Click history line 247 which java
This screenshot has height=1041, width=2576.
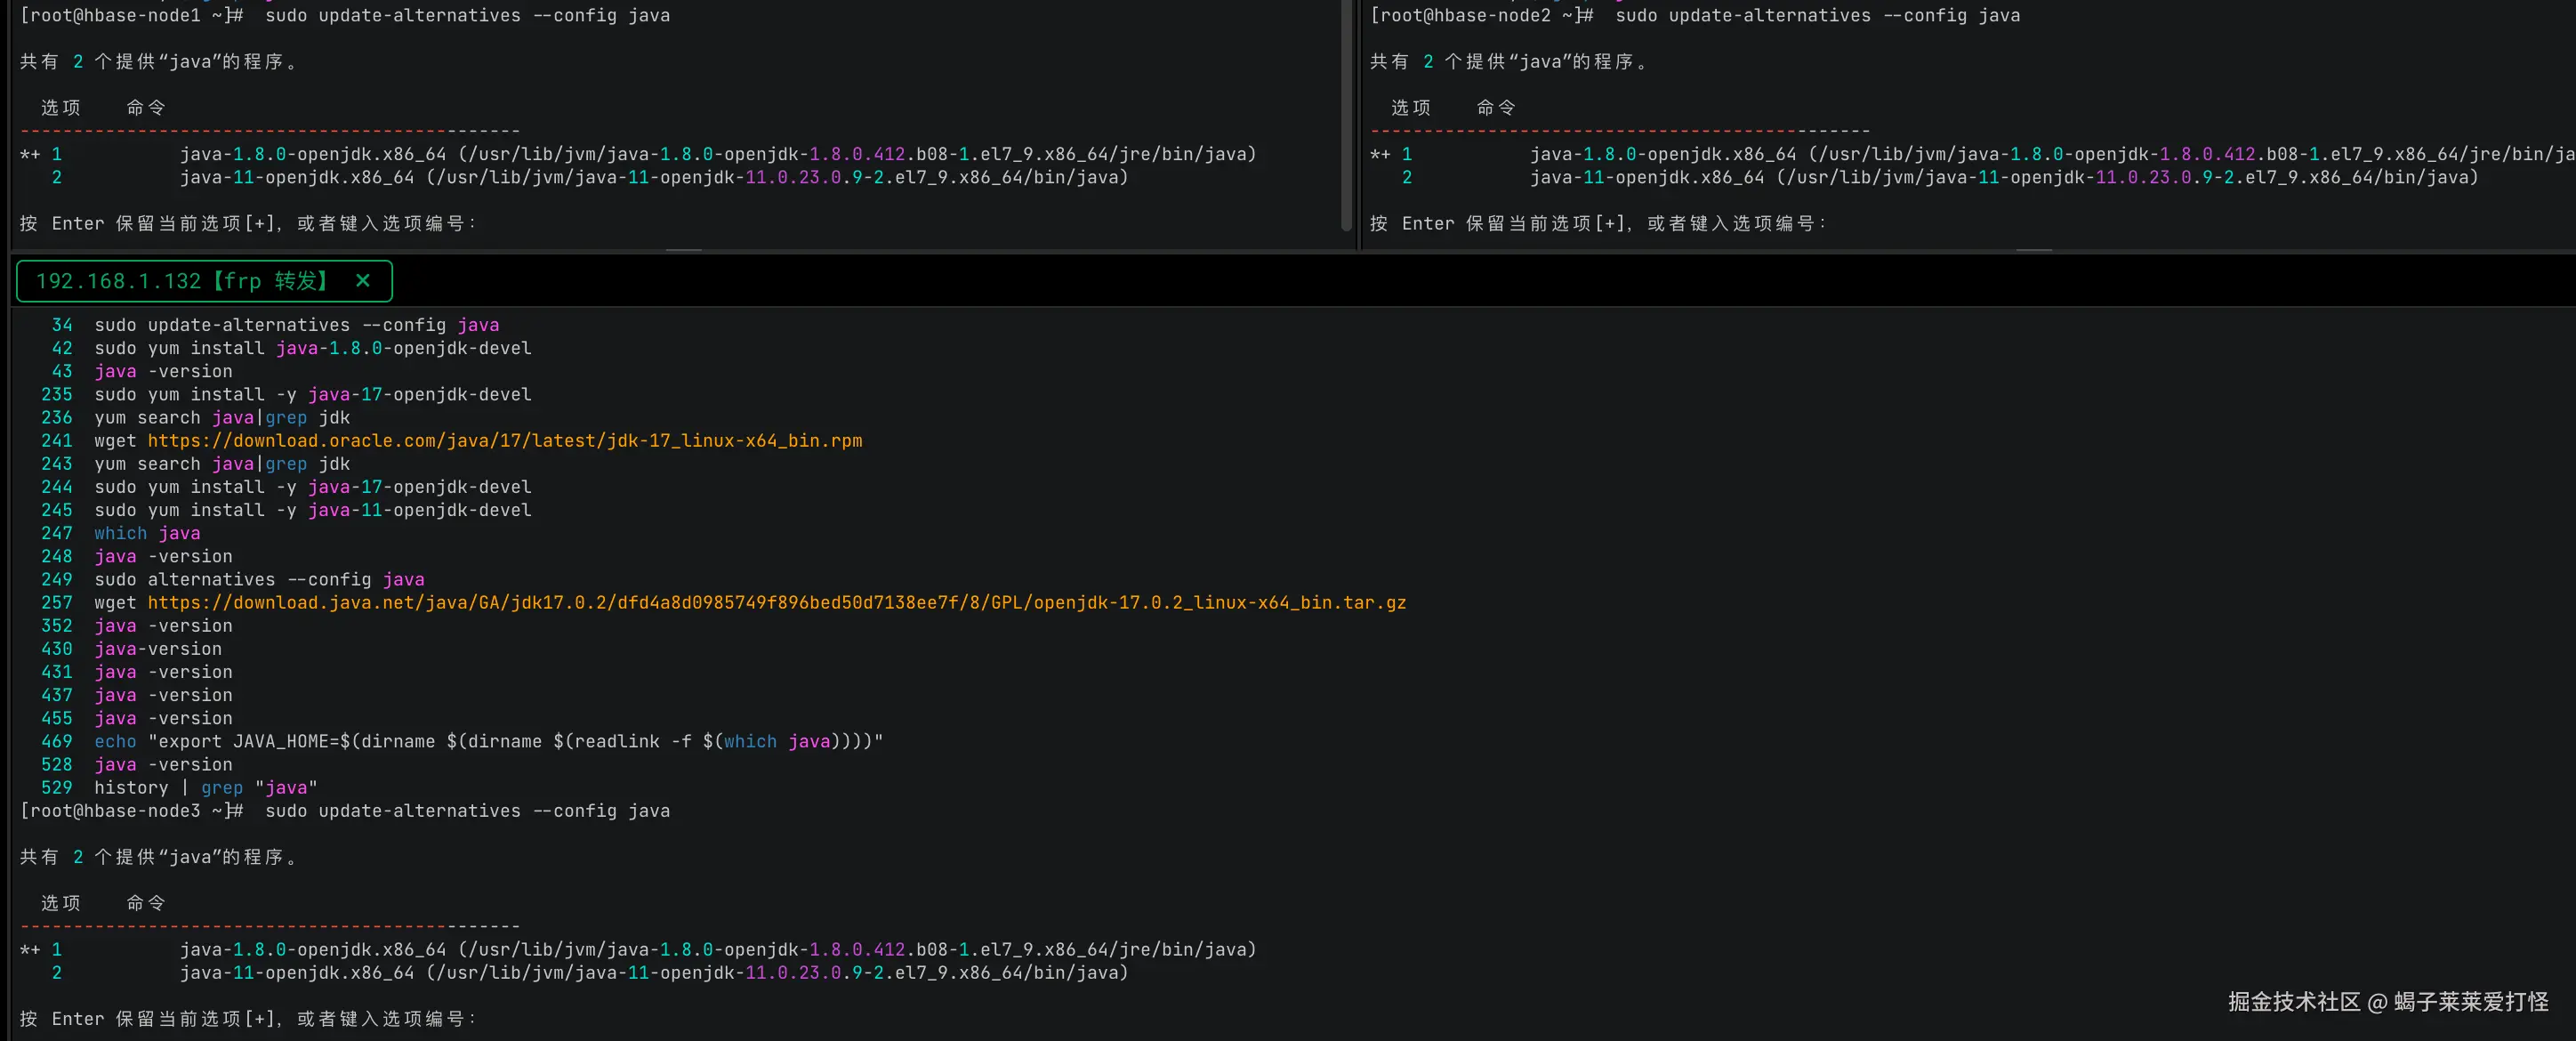[147, 534]
